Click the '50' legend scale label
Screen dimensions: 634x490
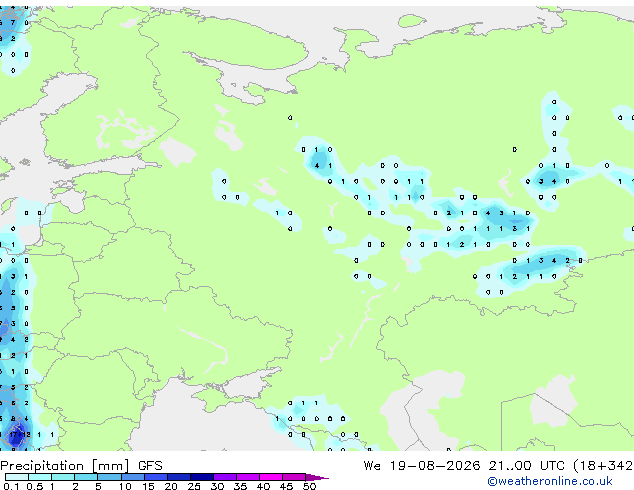309,486
